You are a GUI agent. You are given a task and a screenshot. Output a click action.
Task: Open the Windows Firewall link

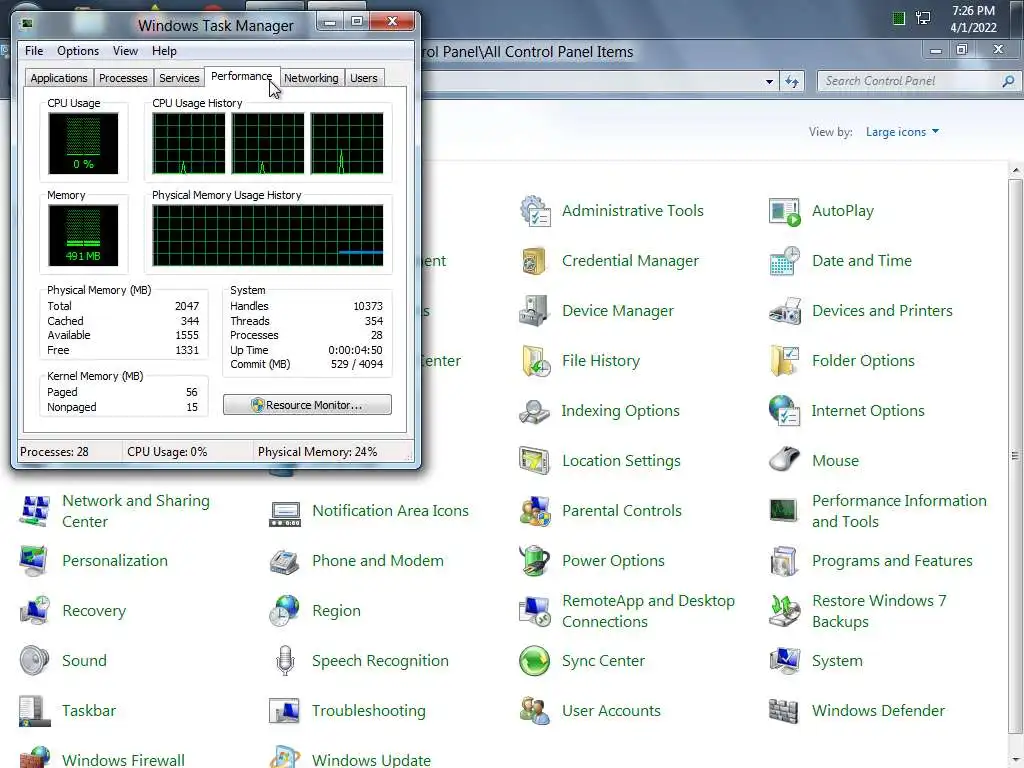[x=123, y=760]
